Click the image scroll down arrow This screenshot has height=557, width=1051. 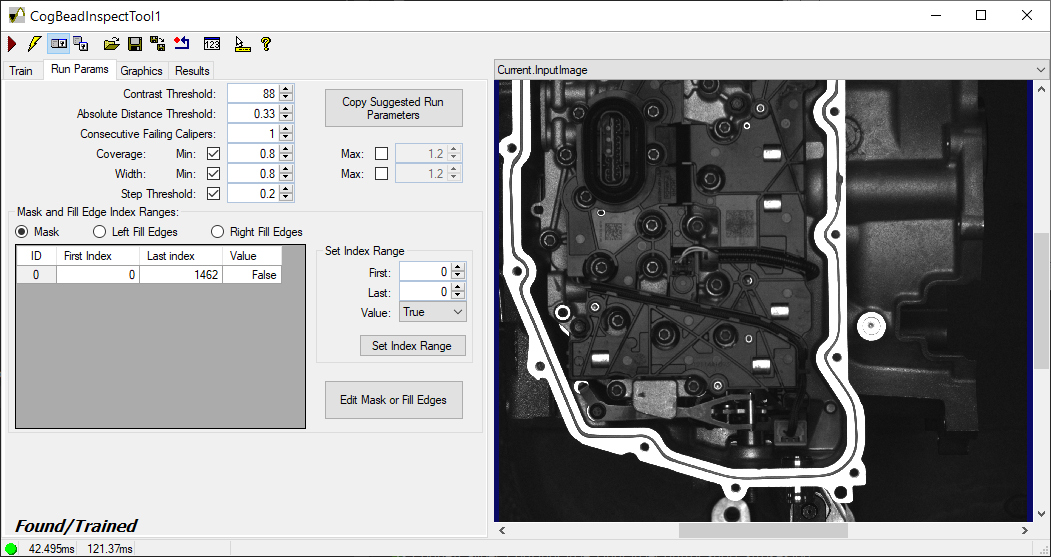(x=1041, y=514)
